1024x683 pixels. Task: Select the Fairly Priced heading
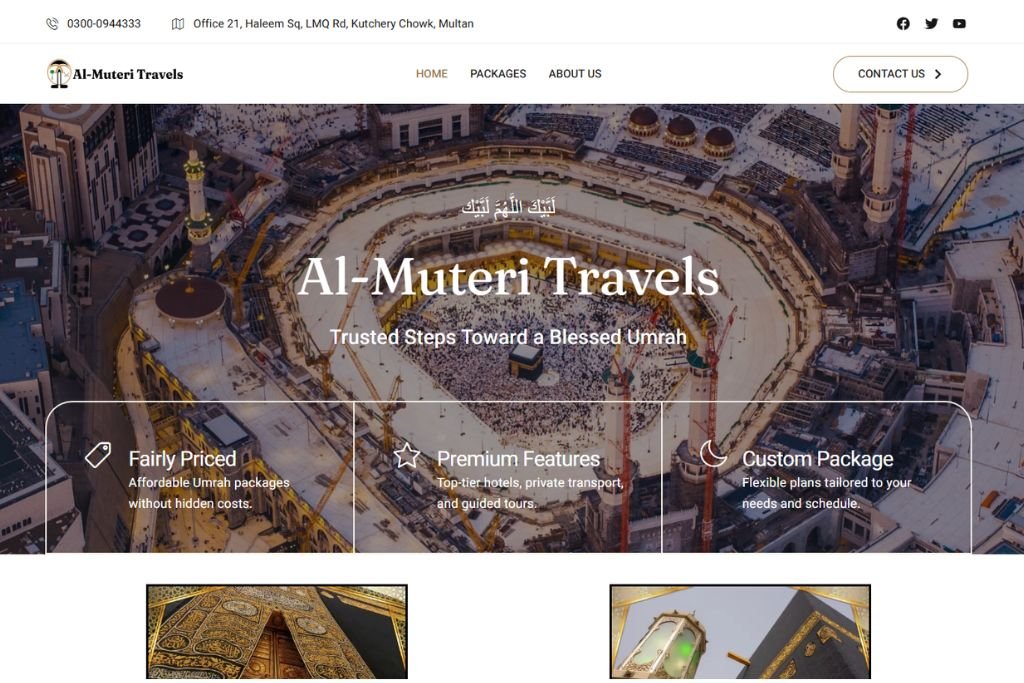click(182, 458)
